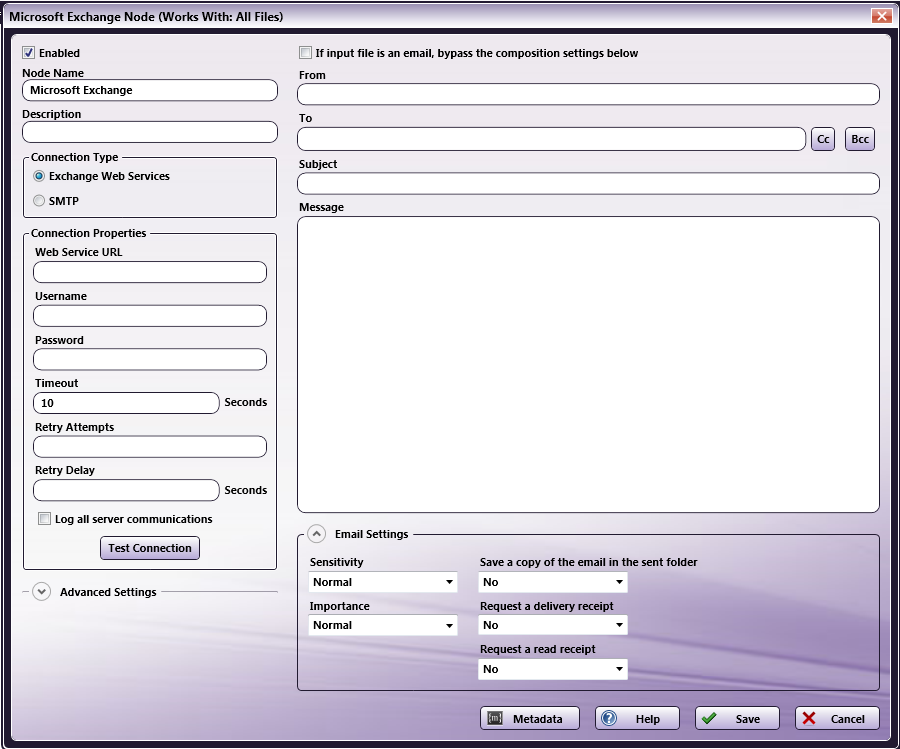Click the Timeout value field

pyautogui.click(x=126, y=403)
